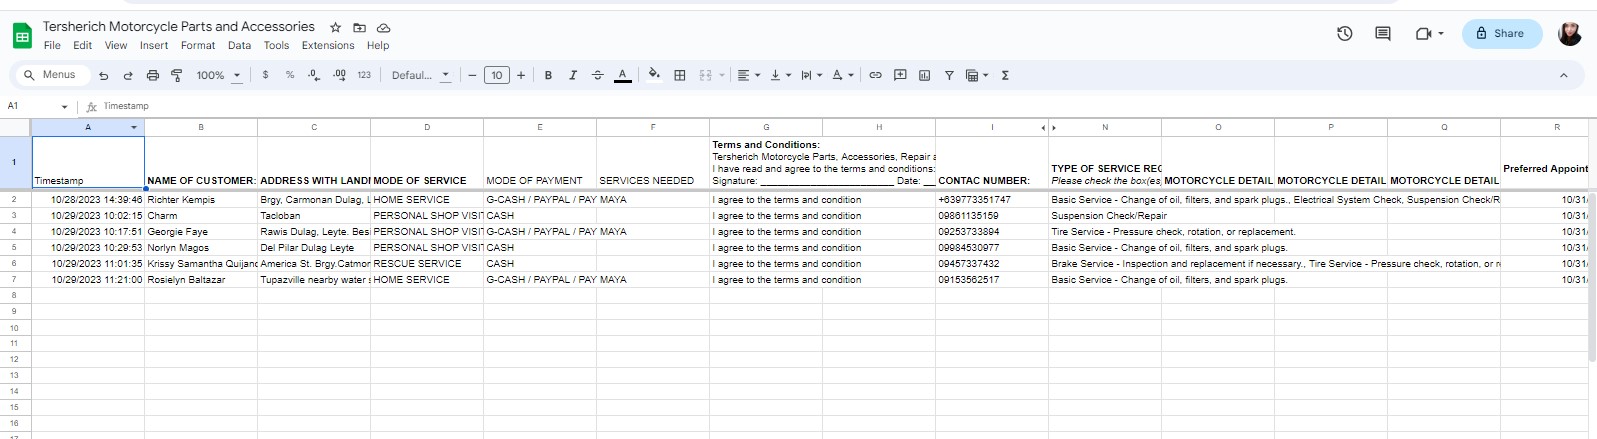Insert link with chain icon
This screenshot has height=439, width=1597.
pos(875,75)
